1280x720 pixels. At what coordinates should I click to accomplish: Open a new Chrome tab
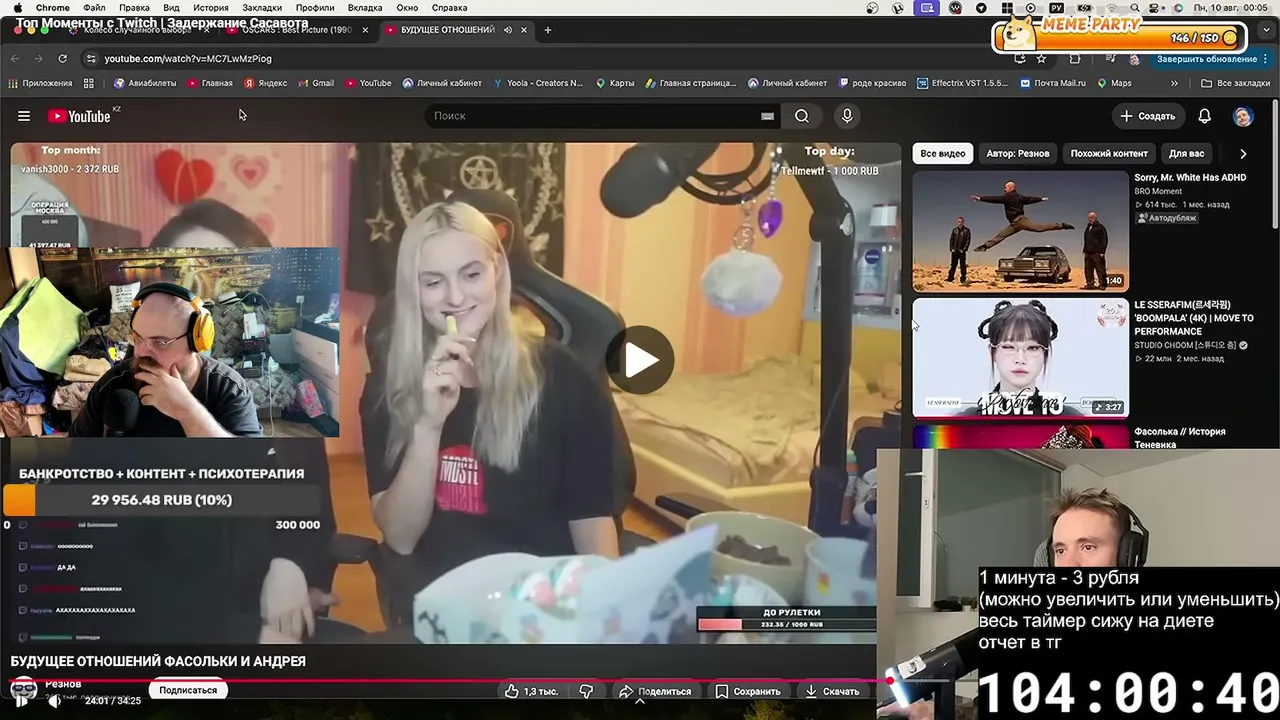click(547, 30)
